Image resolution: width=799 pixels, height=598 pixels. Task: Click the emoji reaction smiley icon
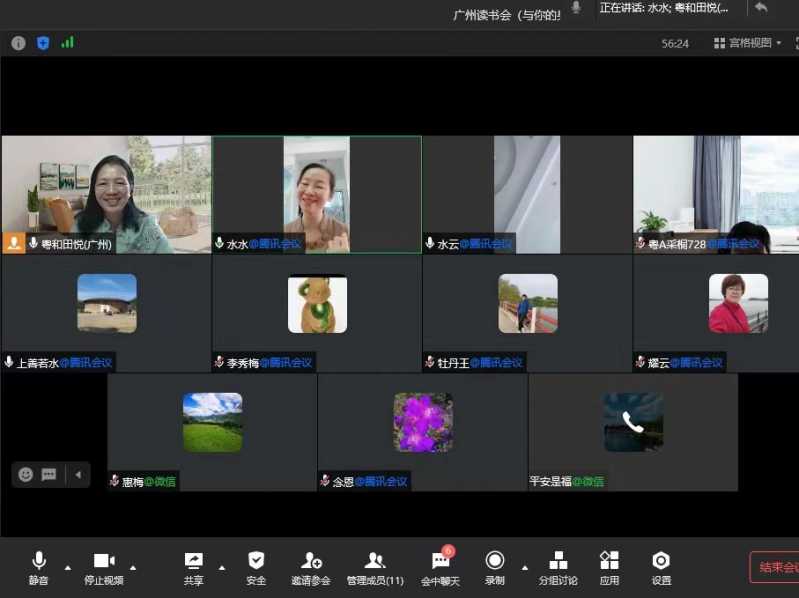(26, 474)
